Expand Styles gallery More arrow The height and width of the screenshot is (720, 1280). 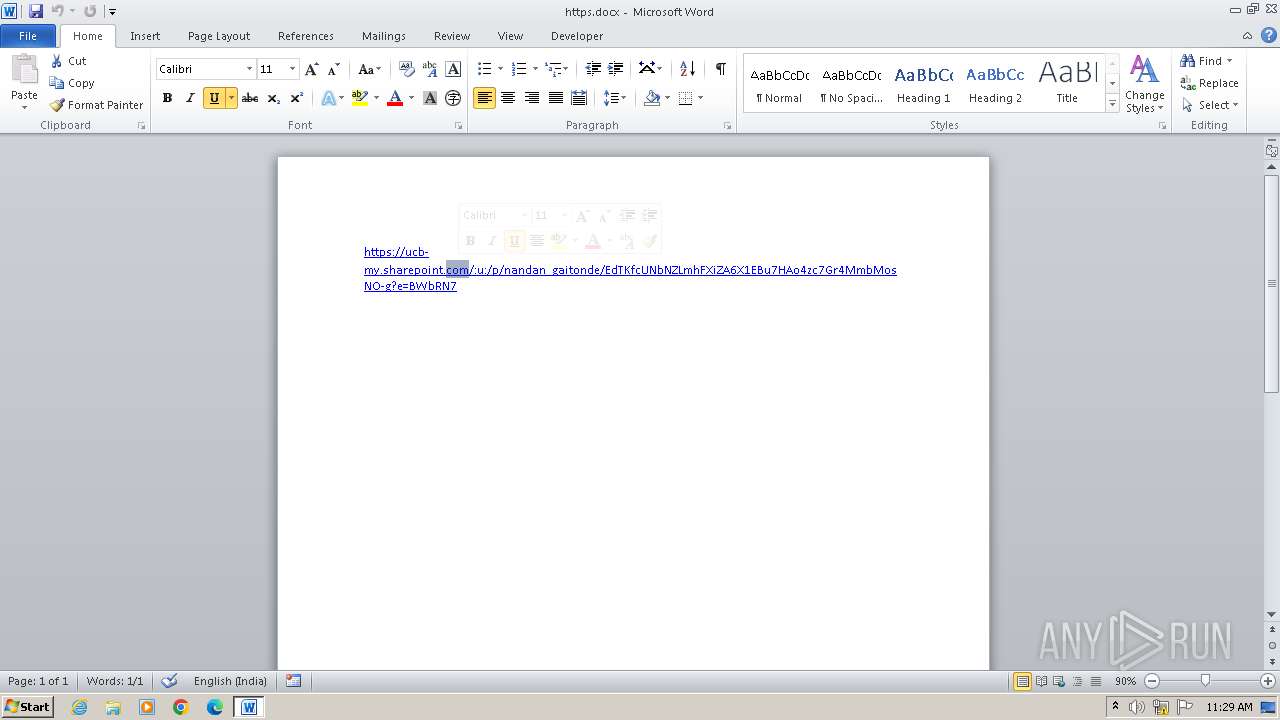[1112, 103]
